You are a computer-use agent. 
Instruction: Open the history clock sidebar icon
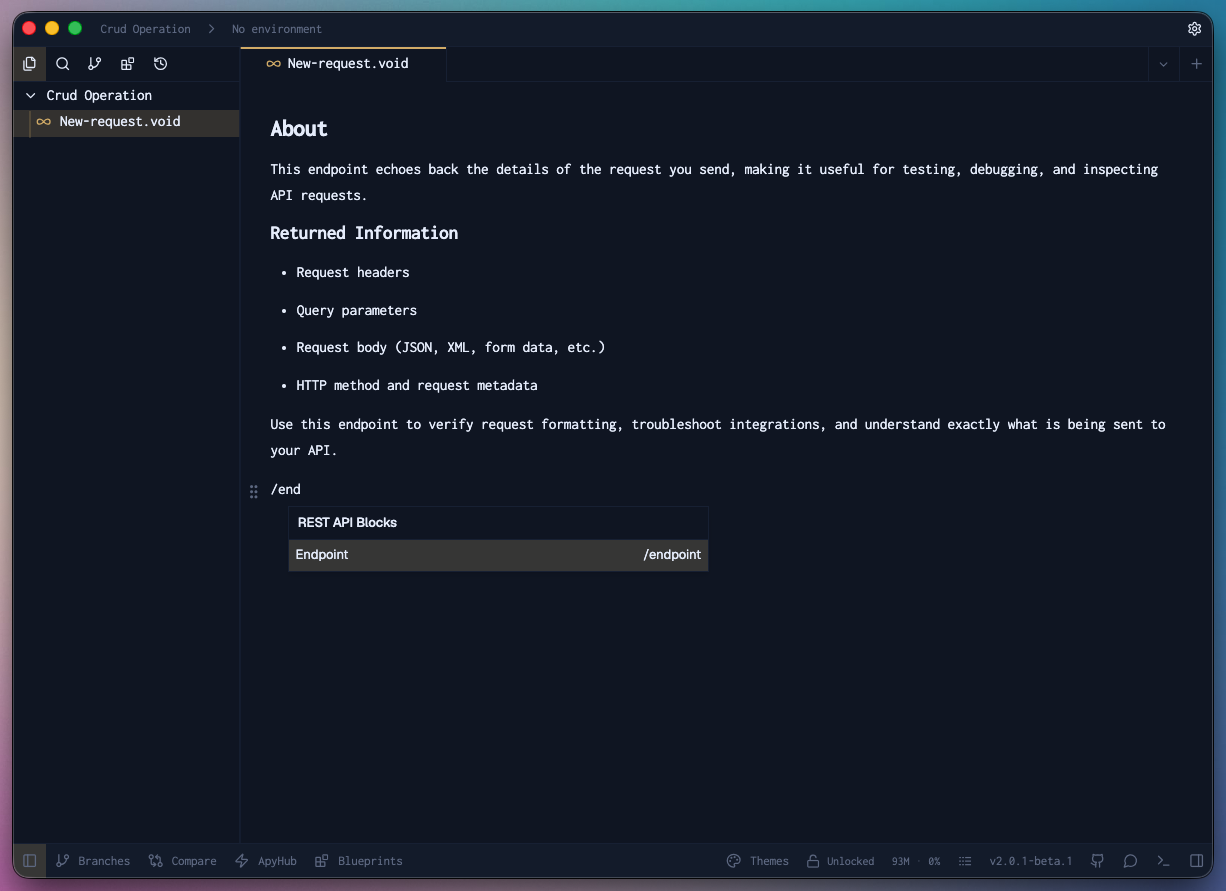(160, 64)
